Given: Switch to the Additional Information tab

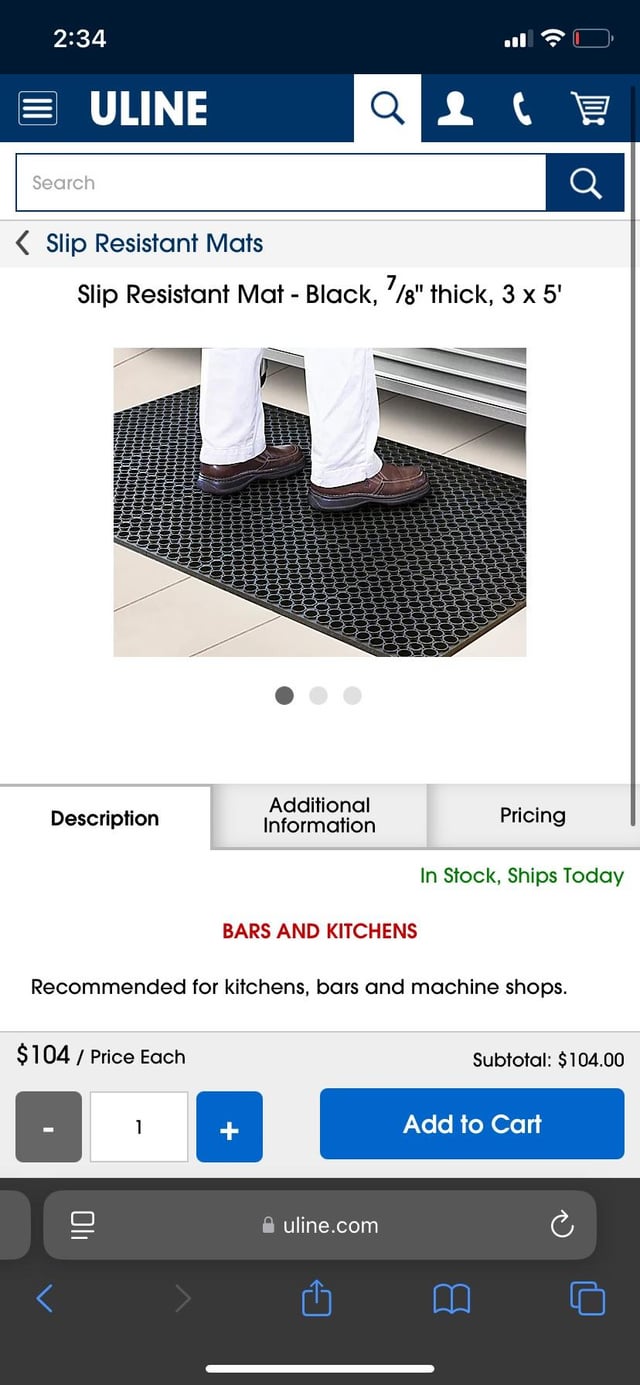Looking at the screenshot, I should point(319,816).
